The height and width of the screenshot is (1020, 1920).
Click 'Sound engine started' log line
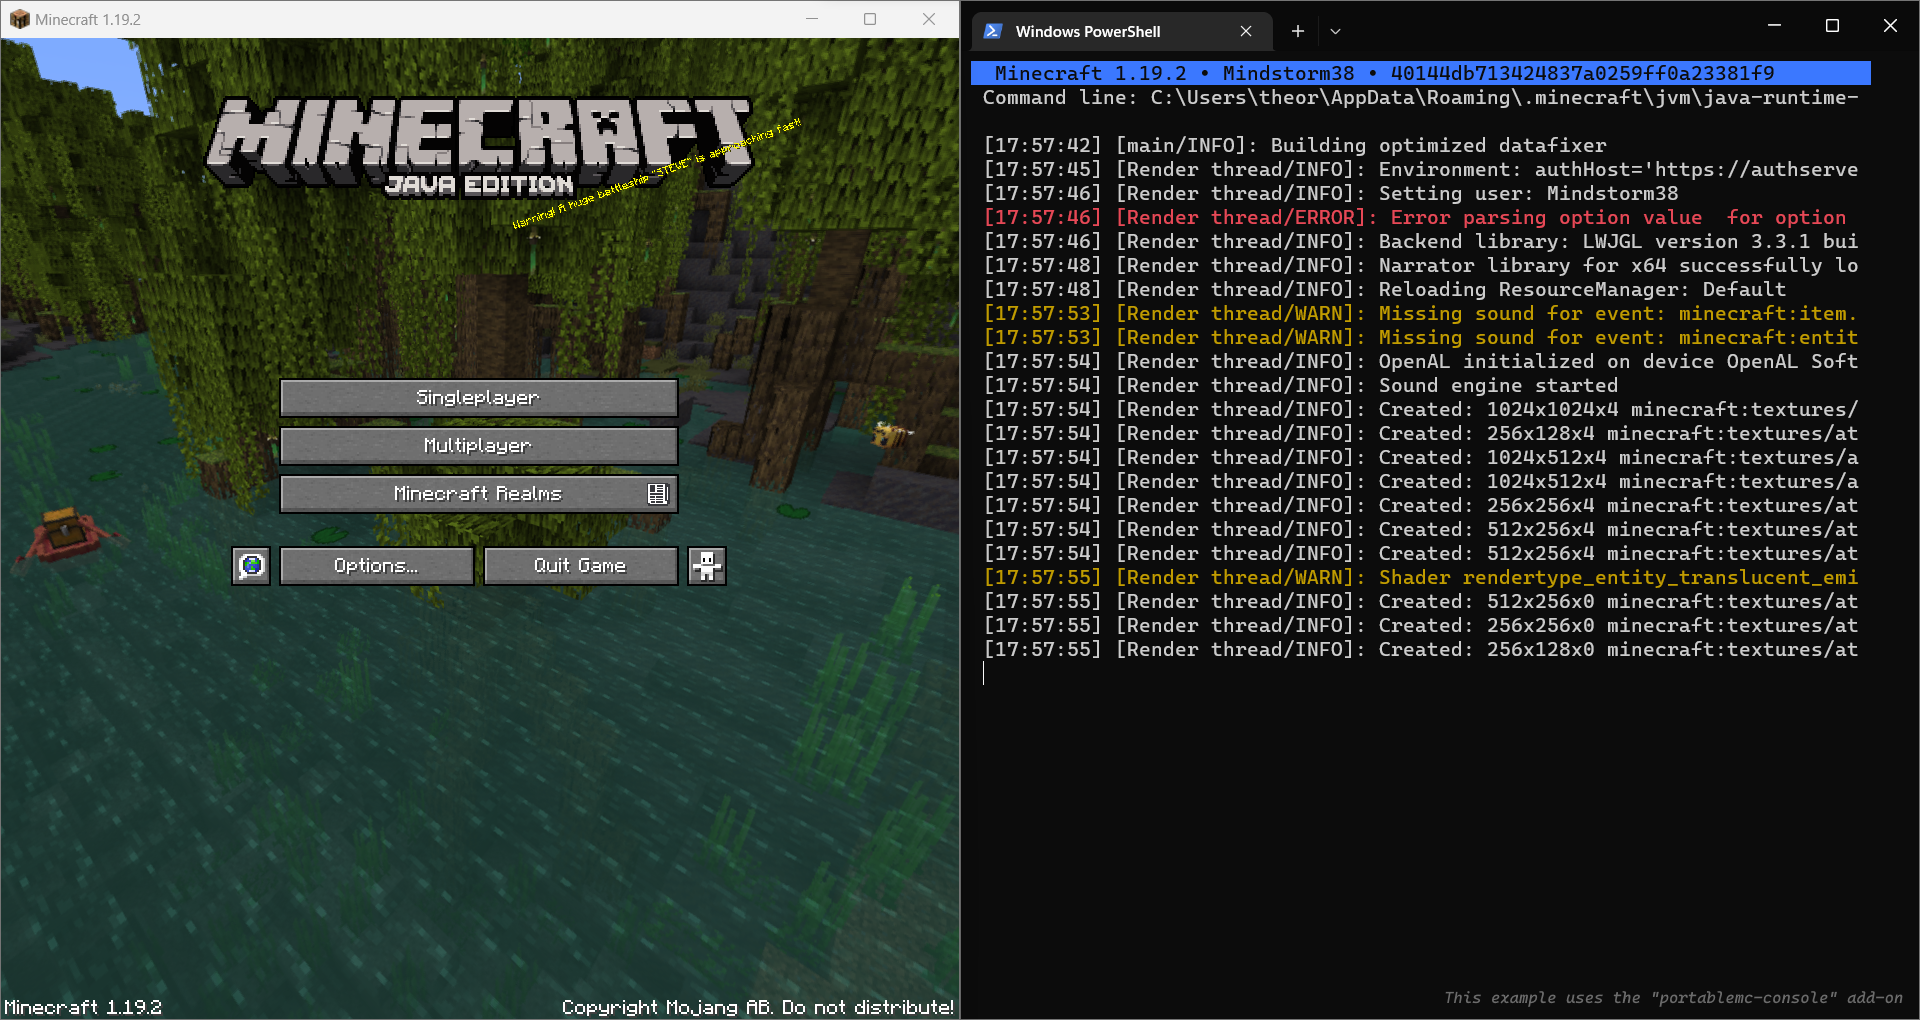(1300, 385)
